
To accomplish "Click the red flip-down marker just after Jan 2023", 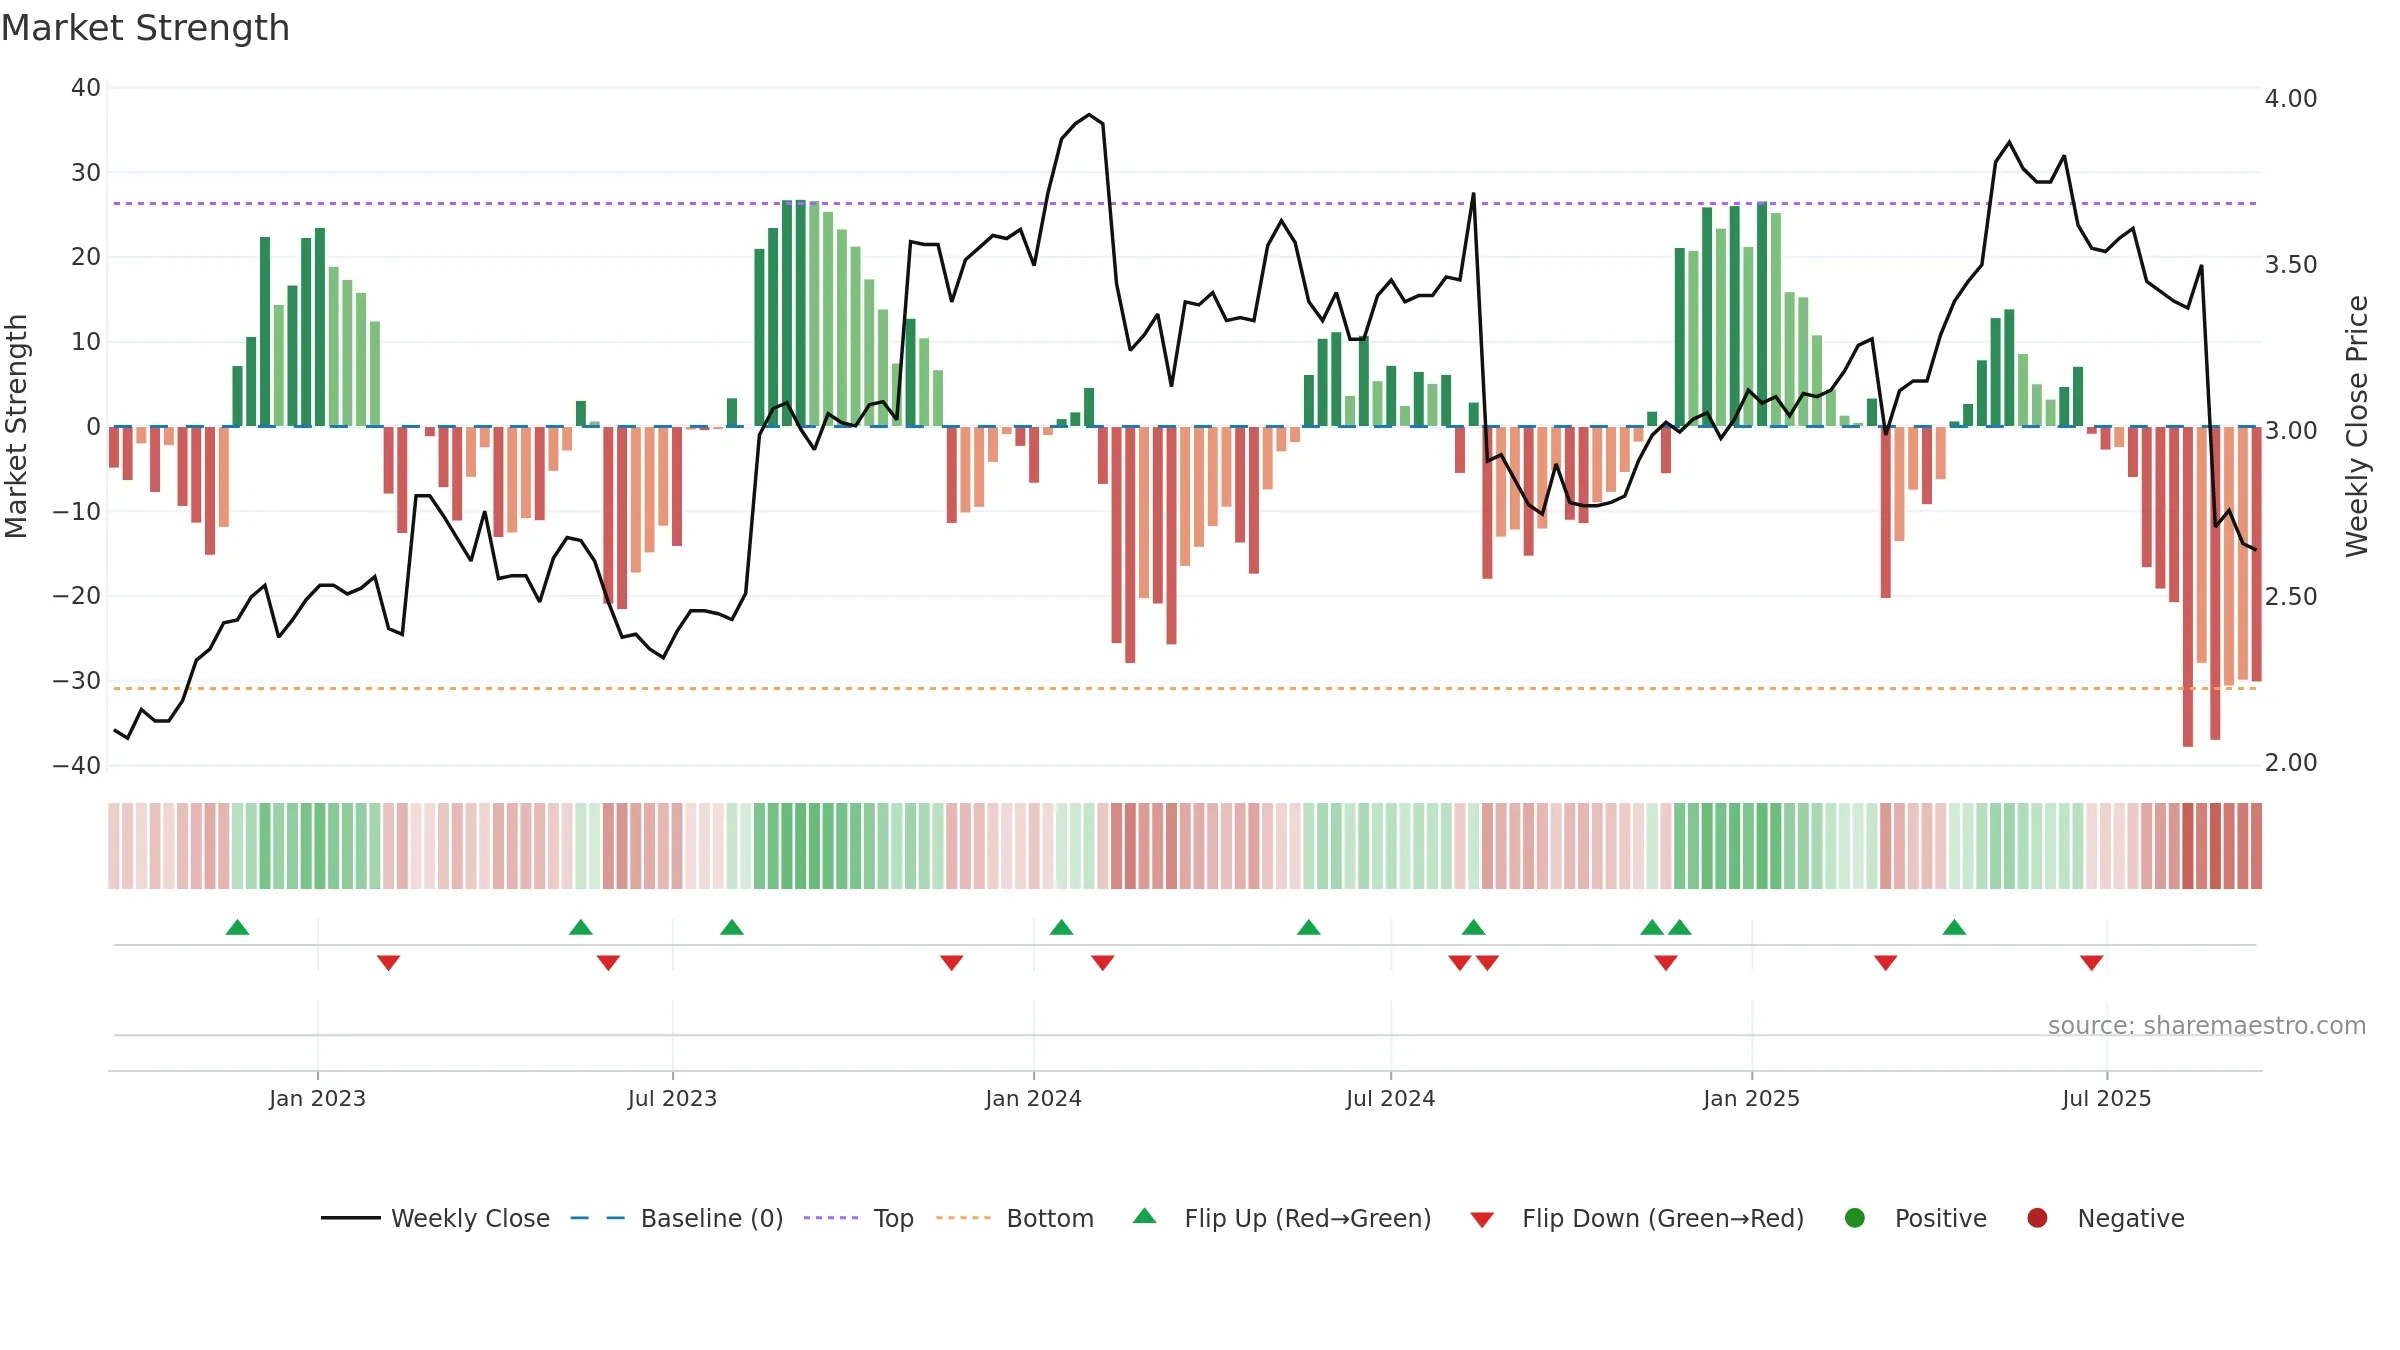I will point(389,962).
